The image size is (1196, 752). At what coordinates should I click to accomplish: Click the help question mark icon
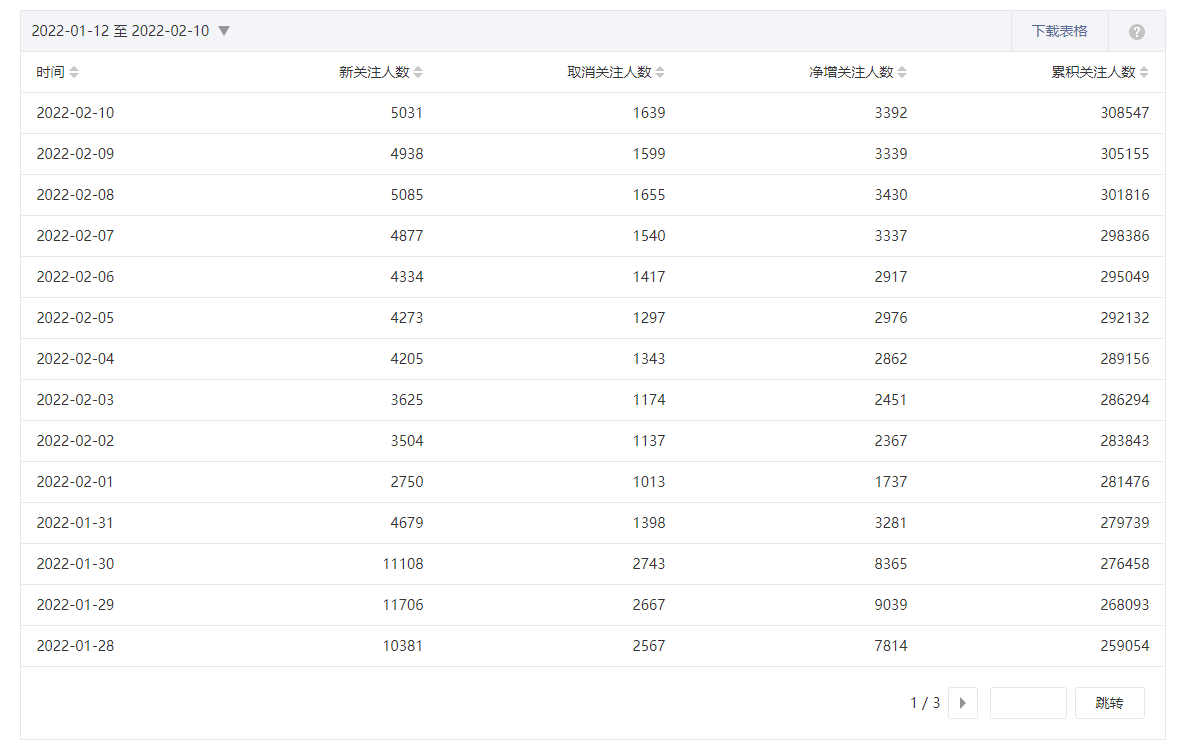pos(1136,32)
